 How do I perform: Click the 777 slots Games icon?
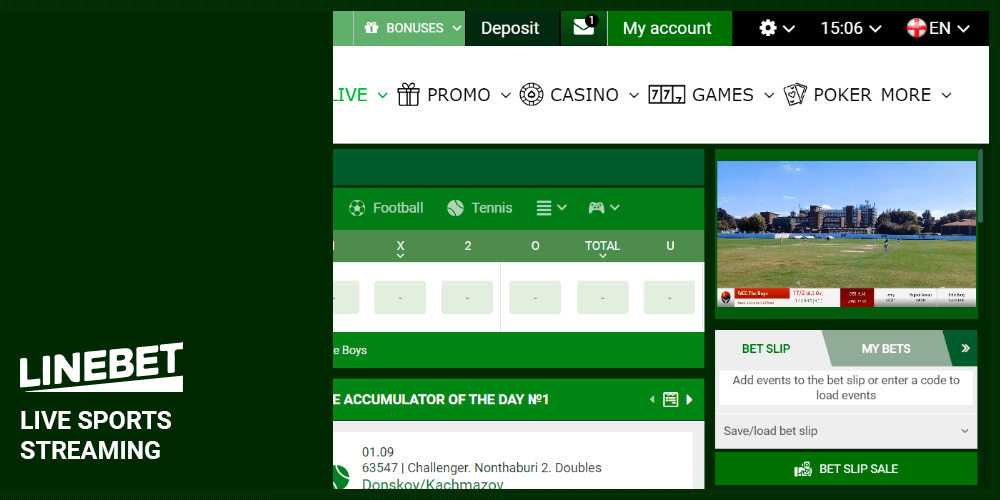(666, 95)
